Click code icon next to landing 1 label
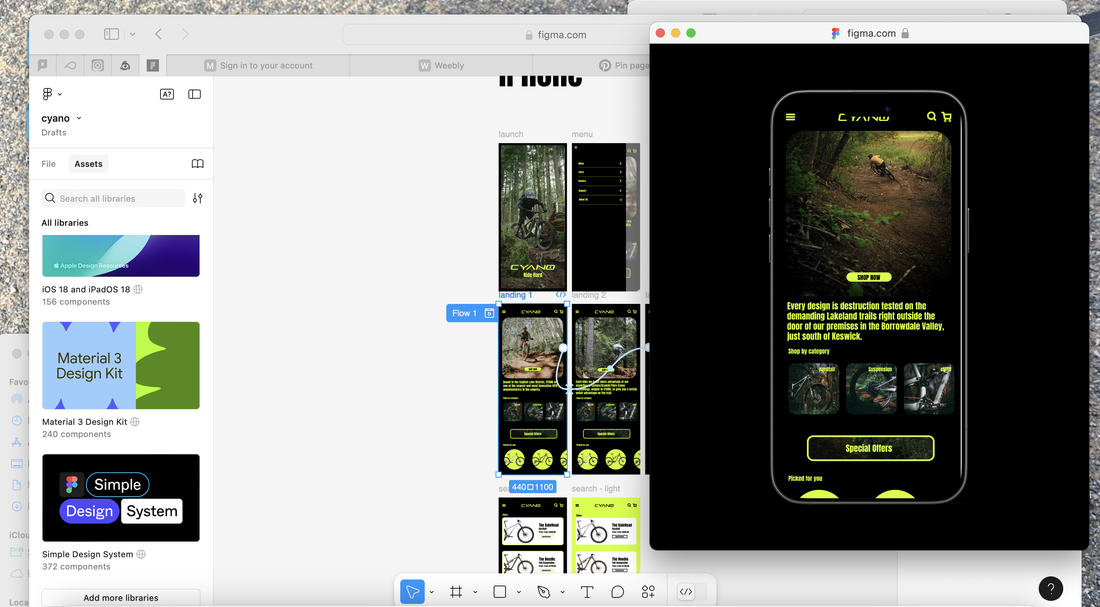The image size is (1100, 607). click(561, 295)
